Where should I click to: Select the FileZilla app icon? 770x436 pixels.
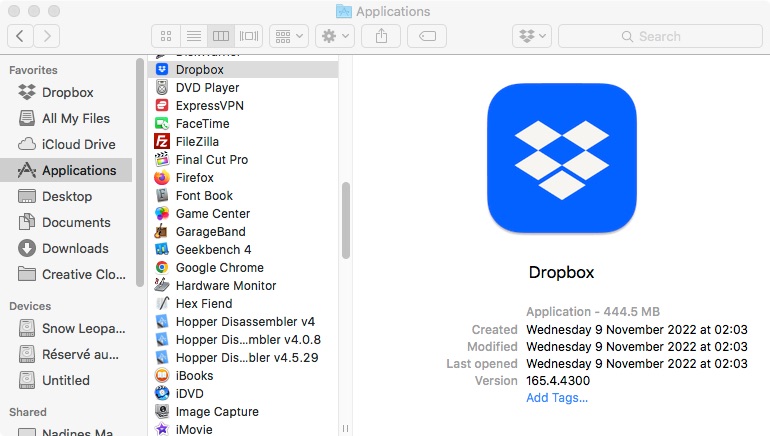click(162, 141)
